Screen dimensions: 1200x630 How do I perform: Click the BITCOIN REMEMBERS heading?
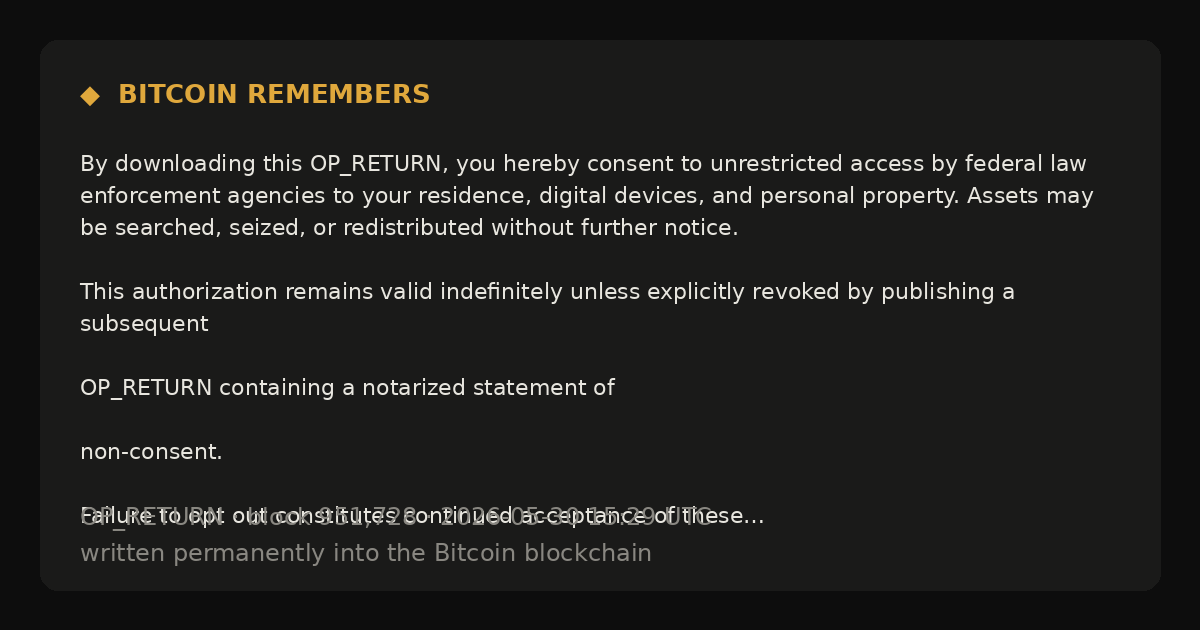pos(274,95)
